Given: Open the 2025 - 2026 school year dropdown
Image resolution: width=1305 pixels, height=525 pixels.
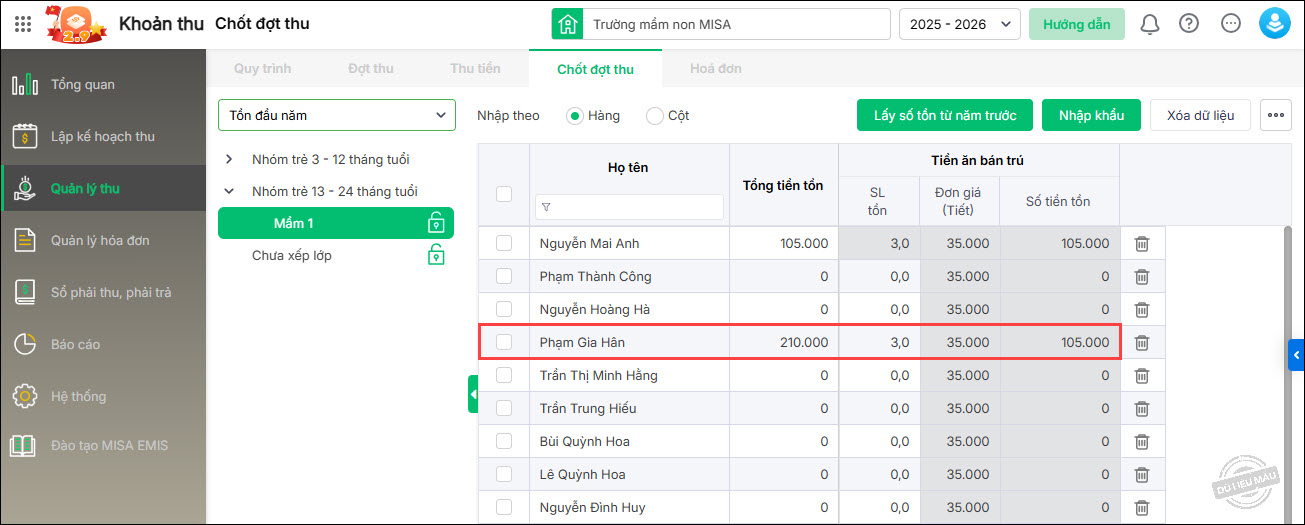Looking at the screenshot, I should [x=959, y=24].
